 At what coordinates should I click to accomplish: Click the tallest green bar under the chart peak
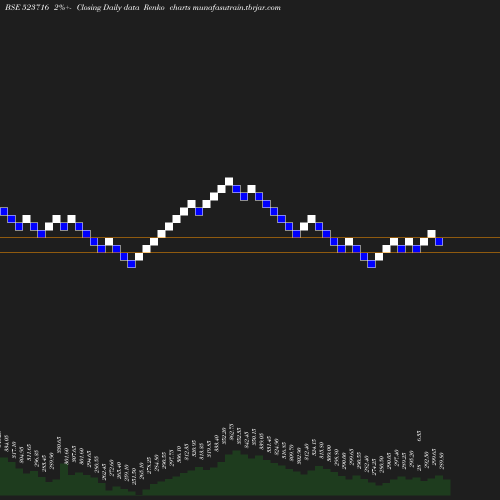click(x=237, y=473)
